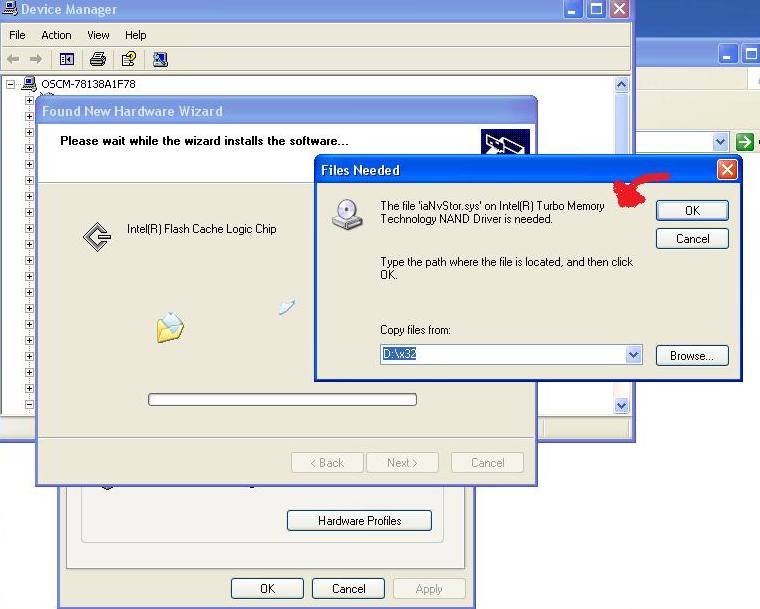760x609 pixels.
Task: Click OK in the Files Needed dialog
Action: point(692,210)
